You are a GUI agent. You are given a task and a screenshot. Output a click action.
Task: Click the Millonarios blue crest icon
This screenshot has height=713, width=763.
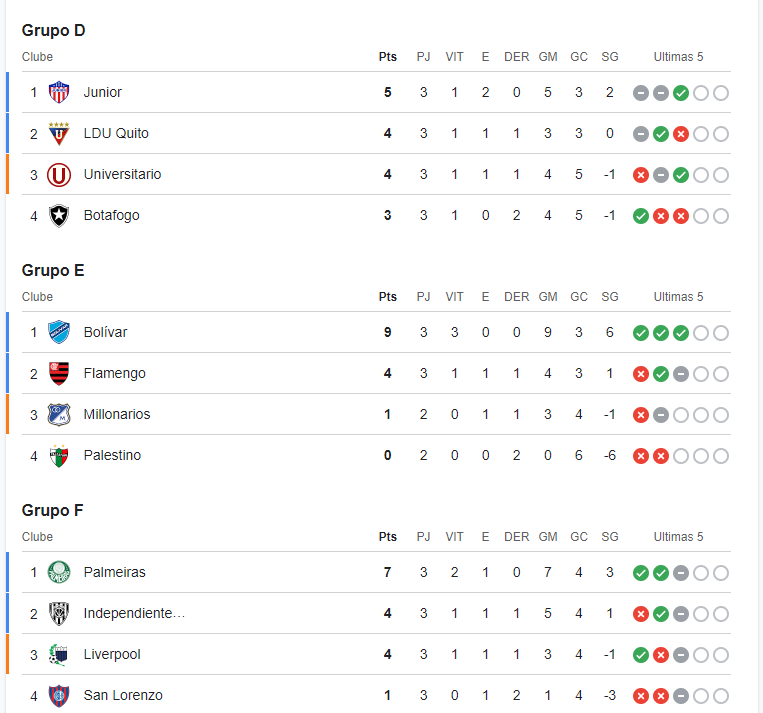point(59,415)
